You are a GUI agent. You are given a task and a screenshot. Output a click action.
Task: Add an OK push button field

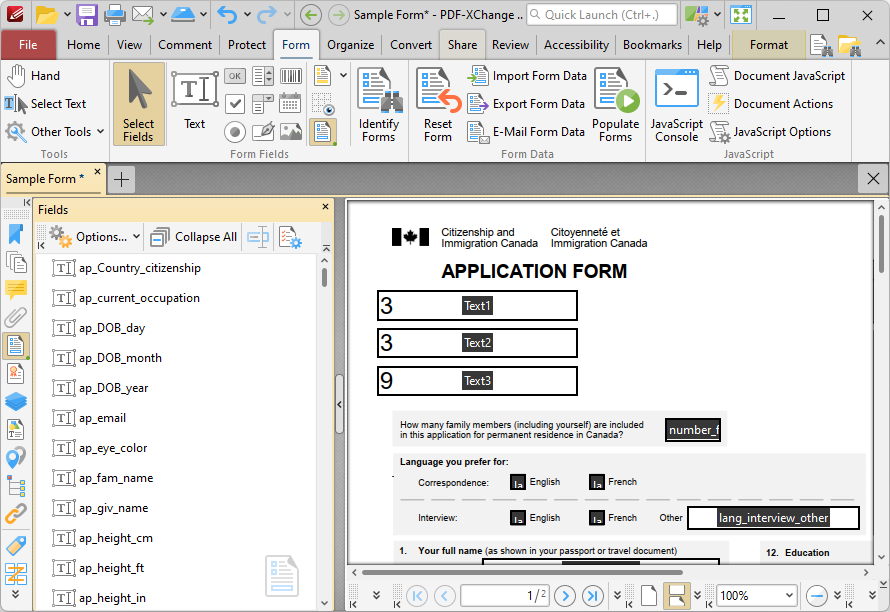[x=234, y=76]
